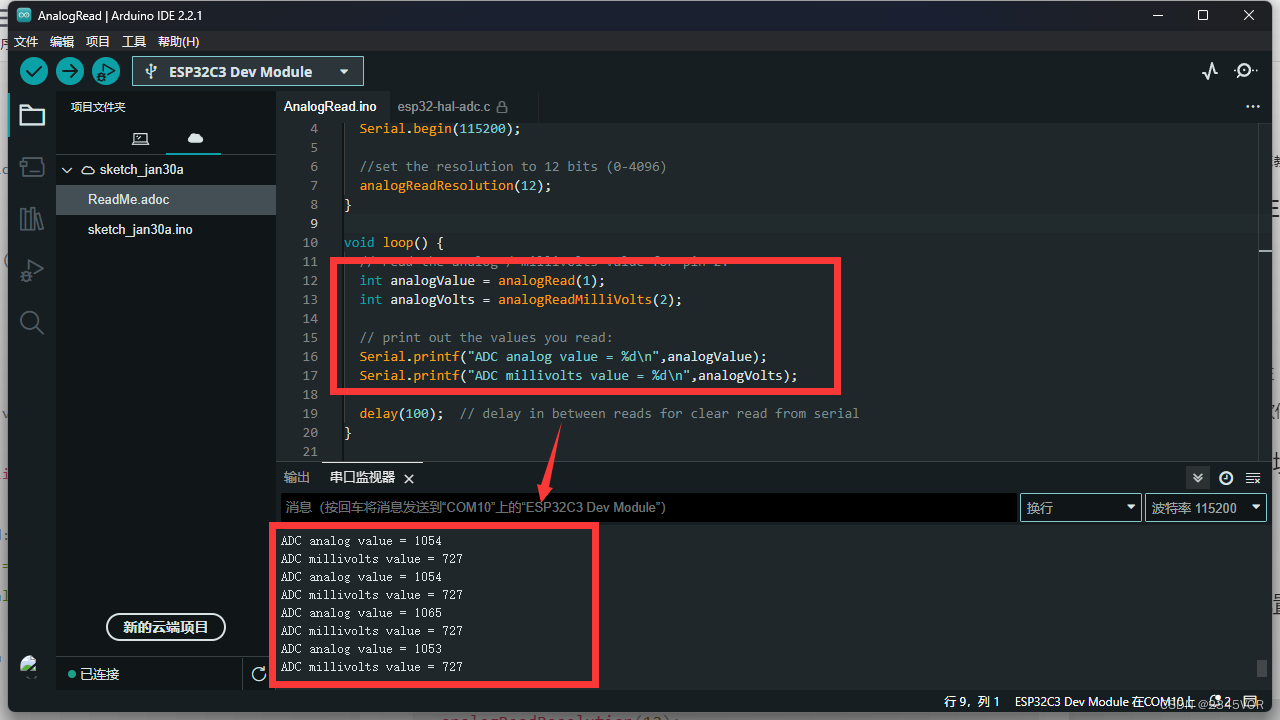The width and height of the screenshot is (1280, 720).
Task: Click the serial message input field
Action: click(648, 508)
